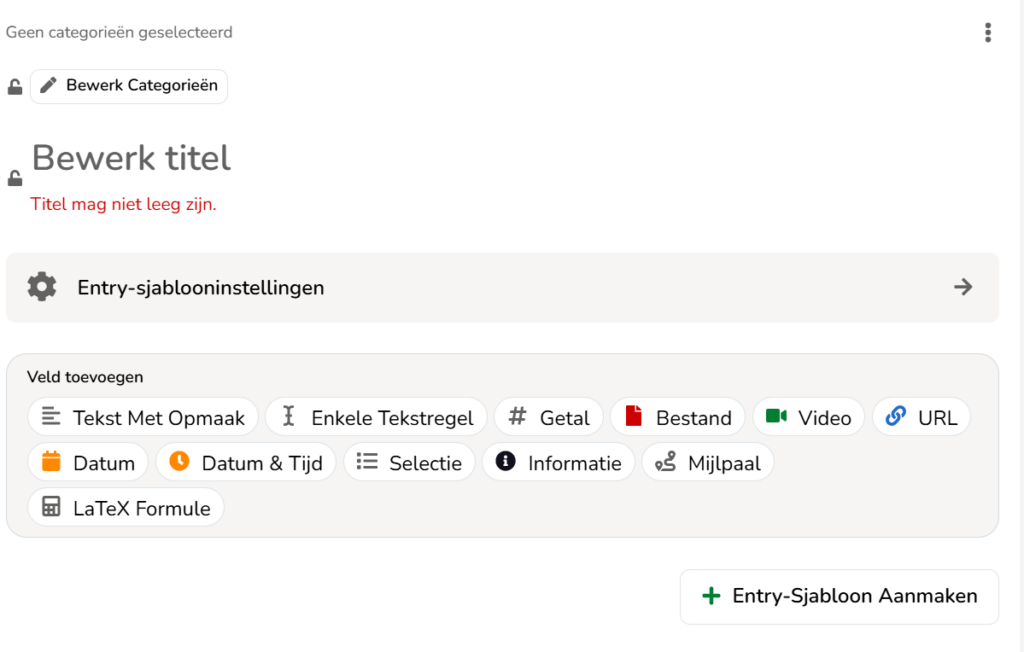The image size is (1024, 652).
Task: Click the gear icon for template settings
Action: 42,287
